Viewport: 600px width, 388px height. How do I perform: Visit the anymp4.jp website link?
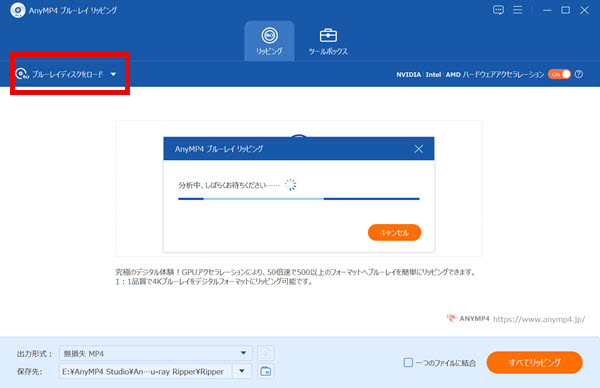pos(539,319)
